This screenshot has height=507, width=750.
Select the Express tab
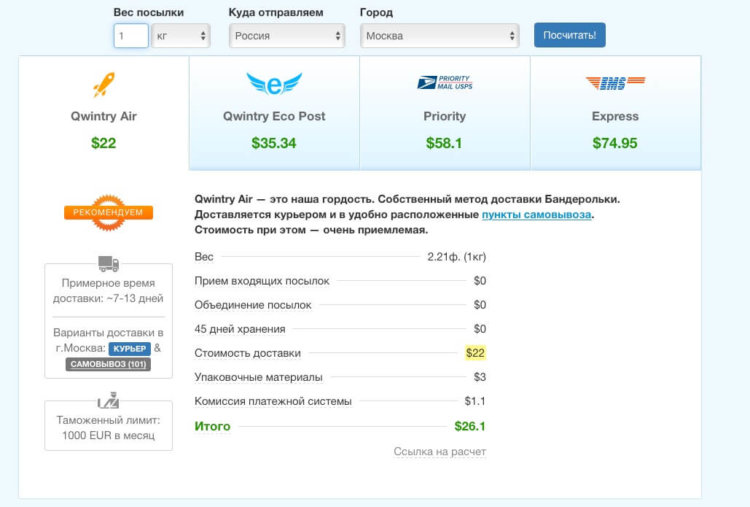616,113
